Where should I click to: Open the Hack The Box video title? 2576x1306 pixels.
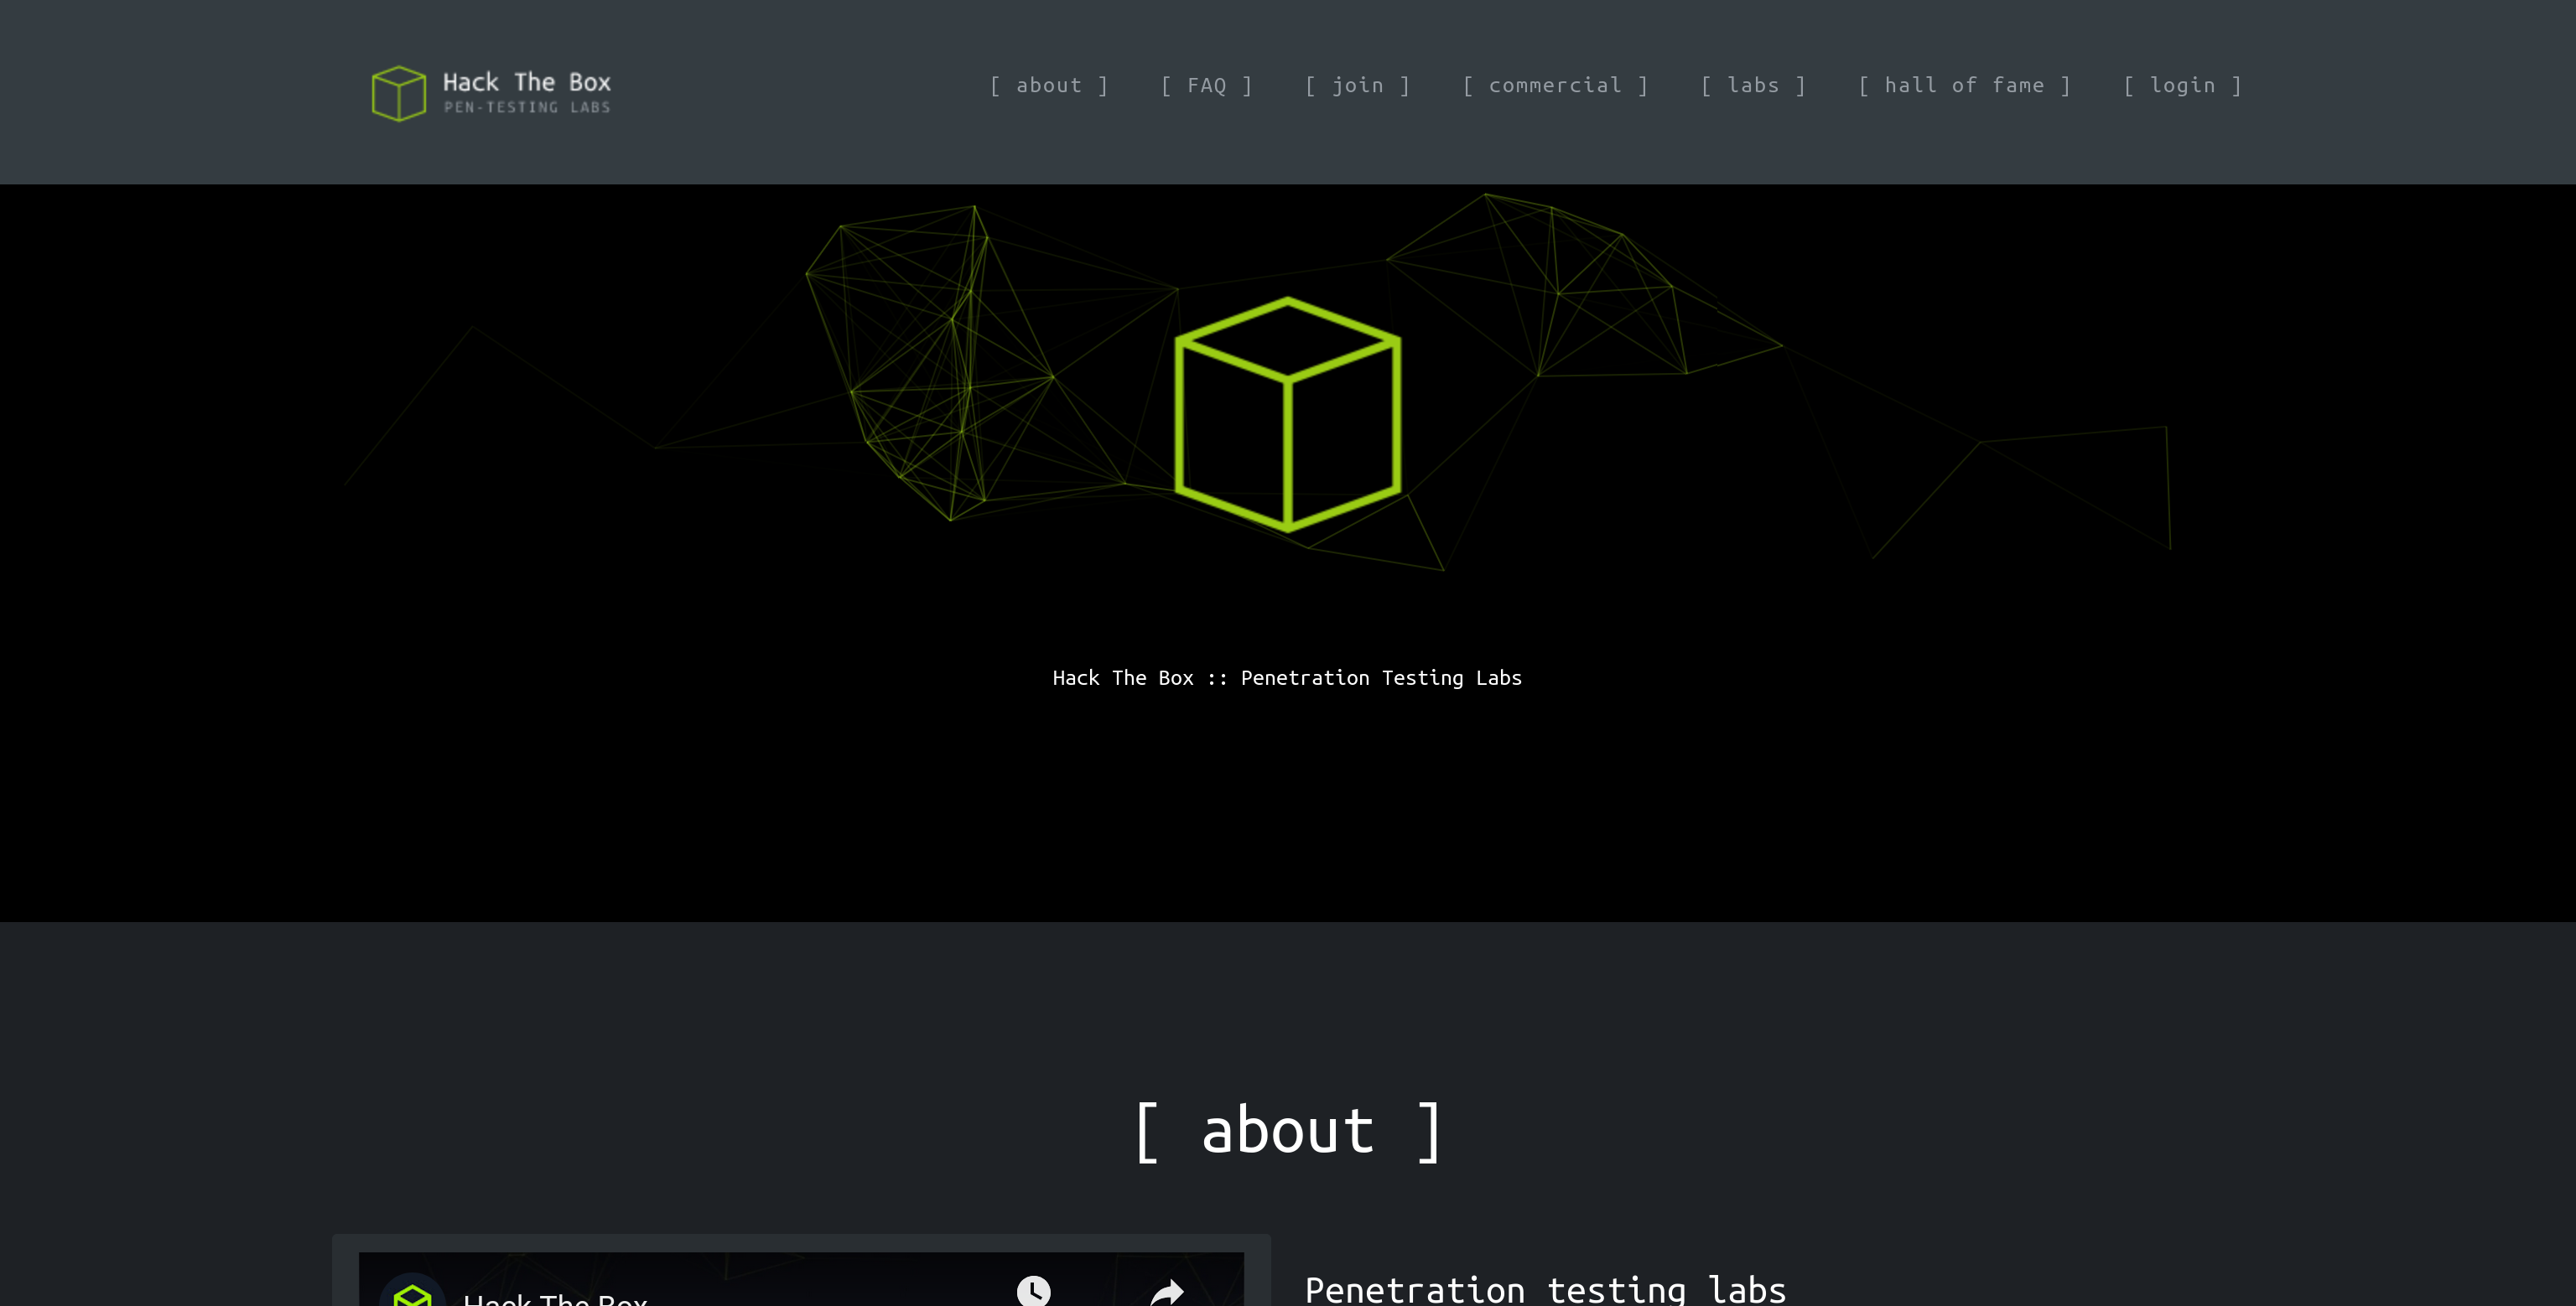pyautogui.click(x=555, y=1299)
